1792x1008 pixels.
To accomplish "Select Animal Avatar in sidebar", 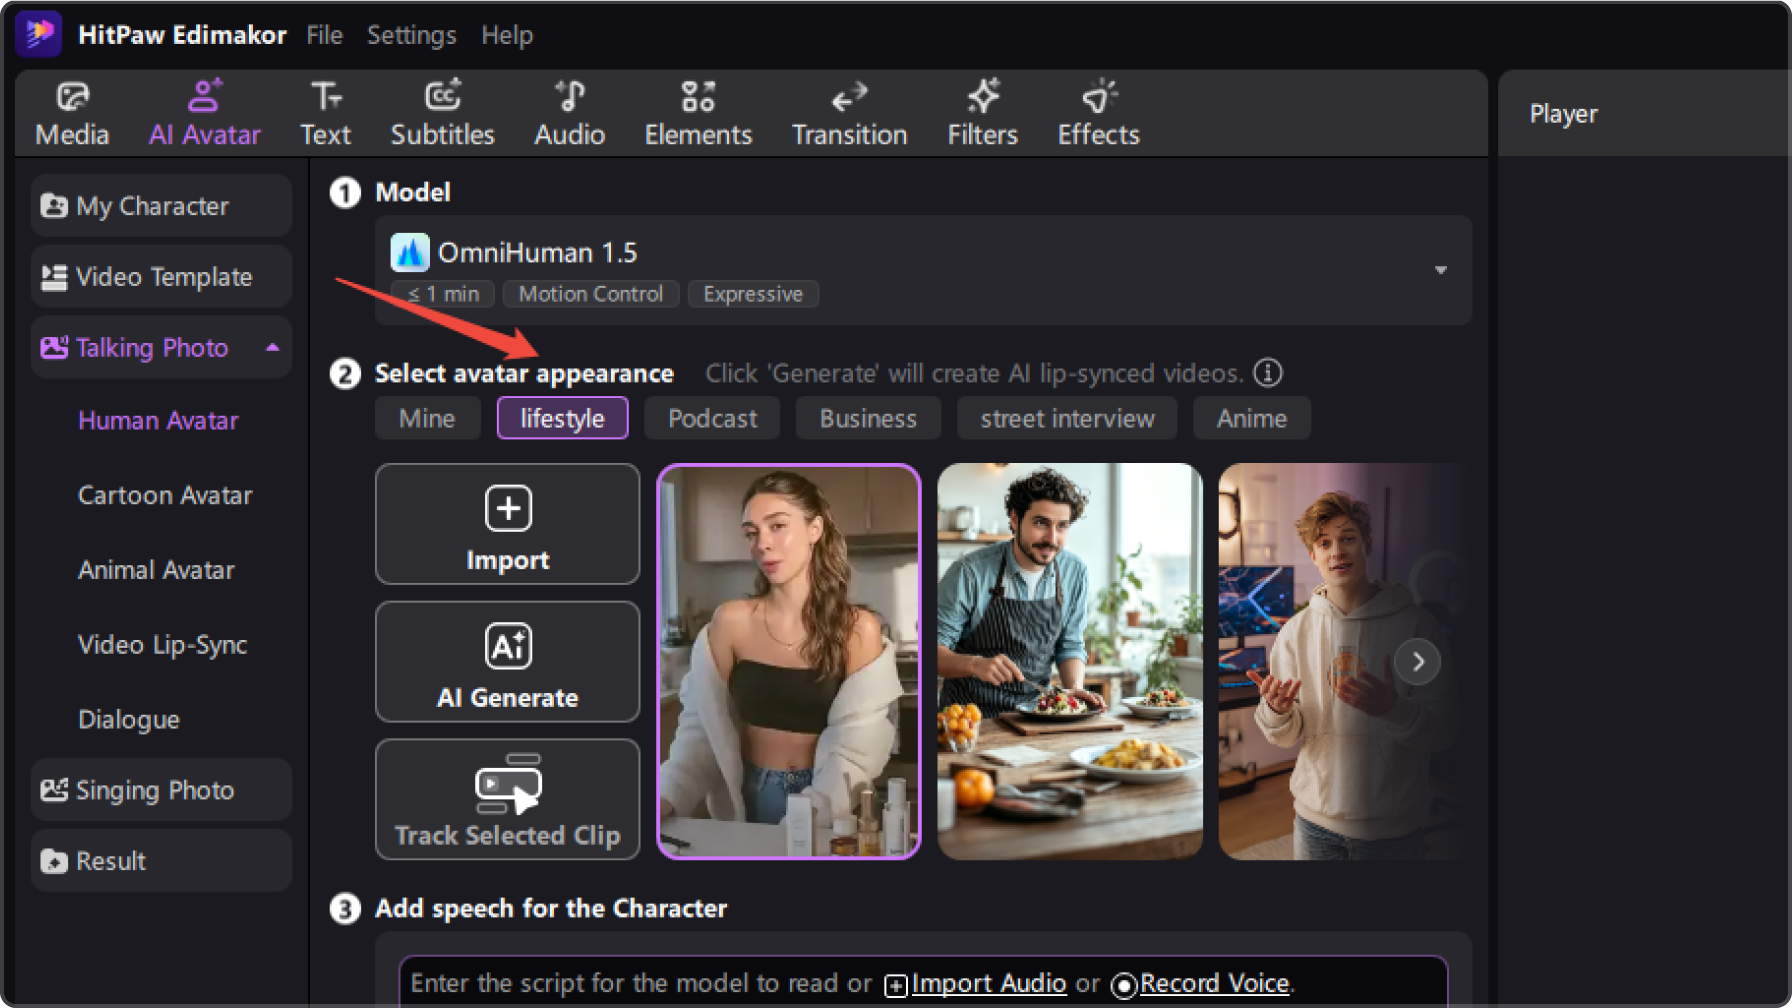I will pos(156,570).
